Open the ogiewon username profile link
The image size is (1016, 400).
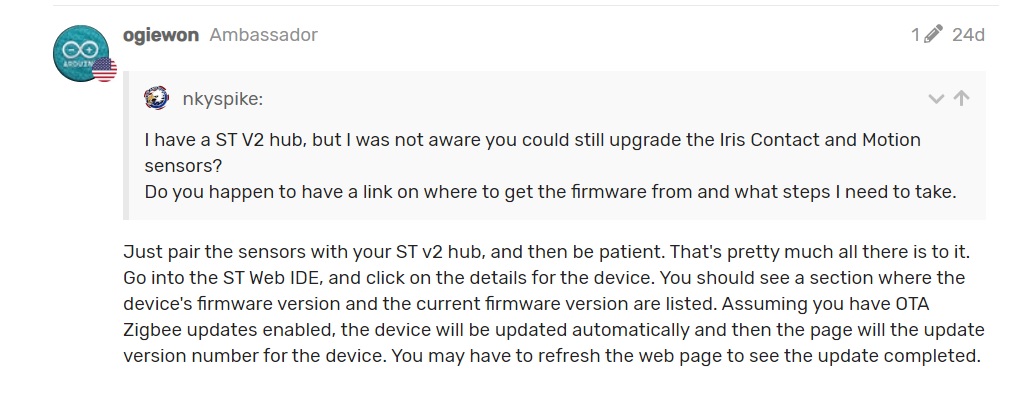point(161,35)
